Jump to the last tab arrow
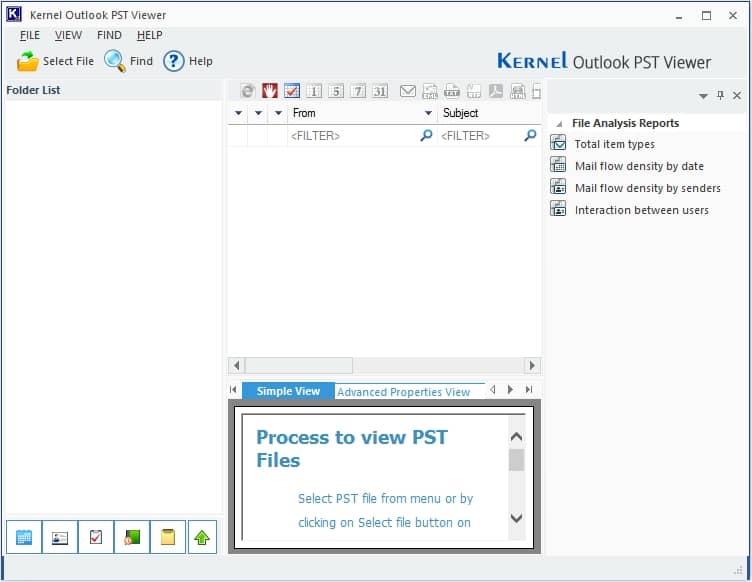This screenshot has height=582, width=752. click(529, 390)
